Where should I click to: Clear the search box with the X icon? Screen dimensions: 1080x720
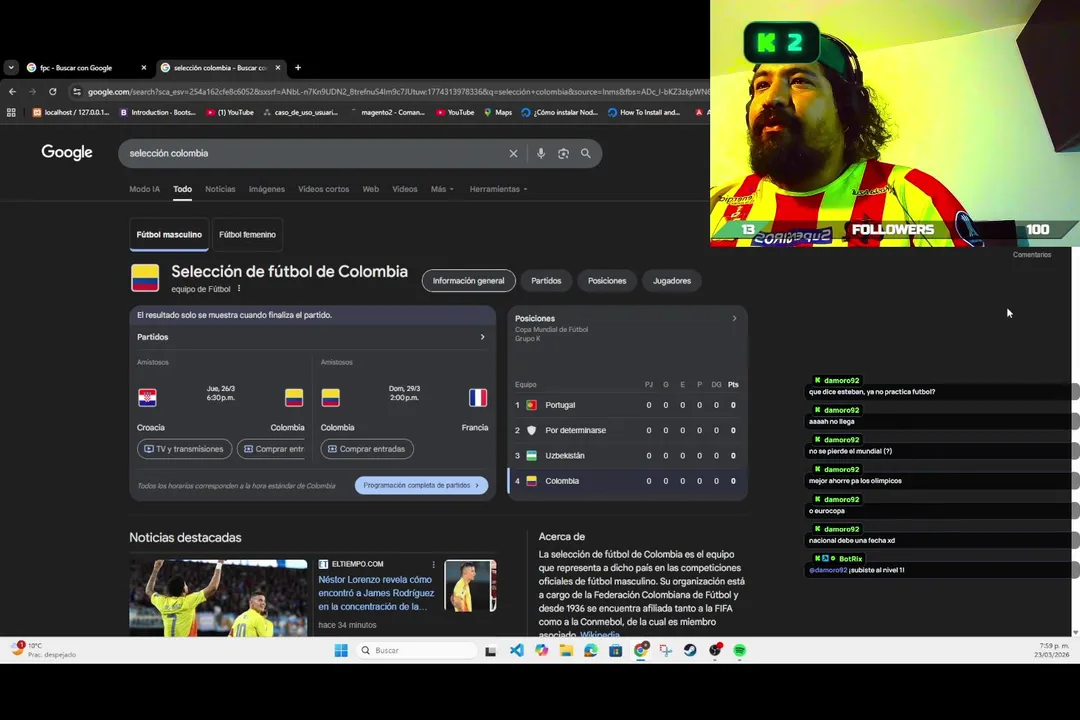pos(513,154)
